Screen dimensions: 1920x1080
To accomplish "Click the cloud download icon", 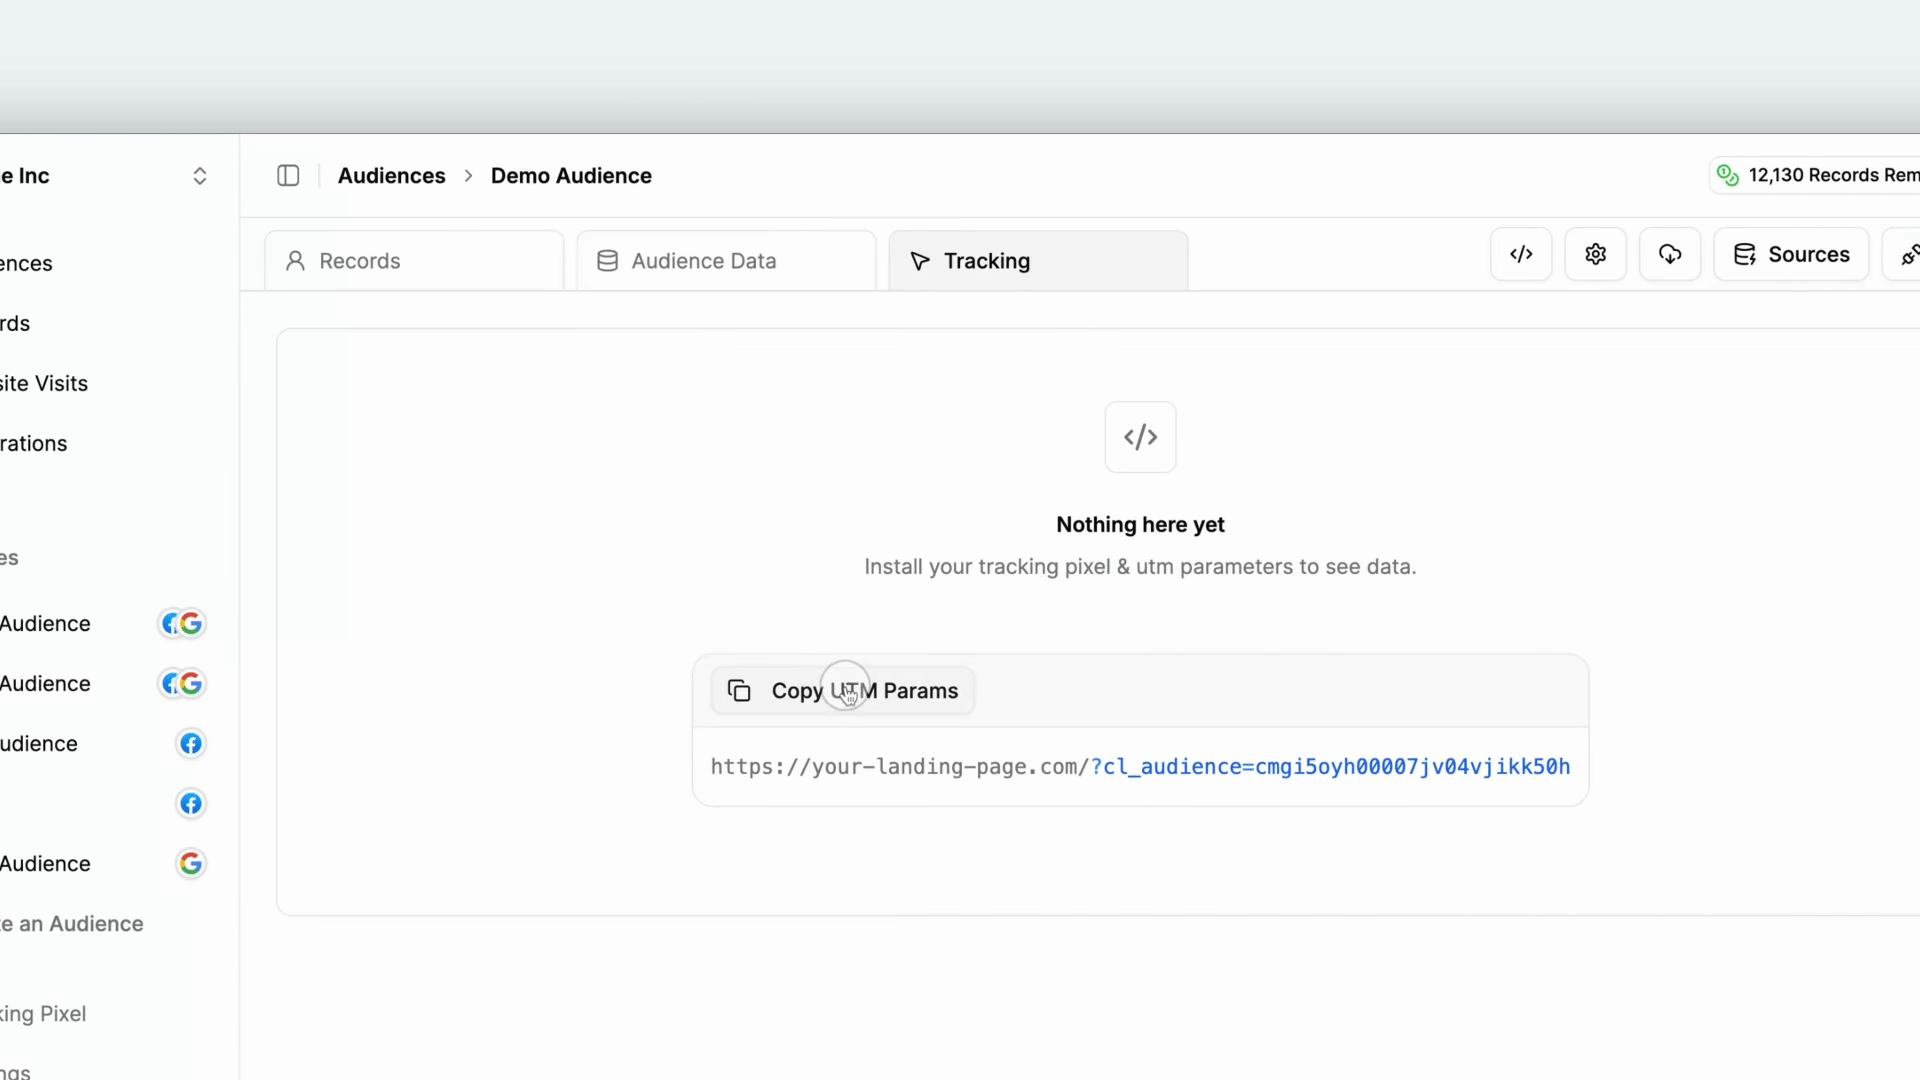I will (x=1669, y=254).
